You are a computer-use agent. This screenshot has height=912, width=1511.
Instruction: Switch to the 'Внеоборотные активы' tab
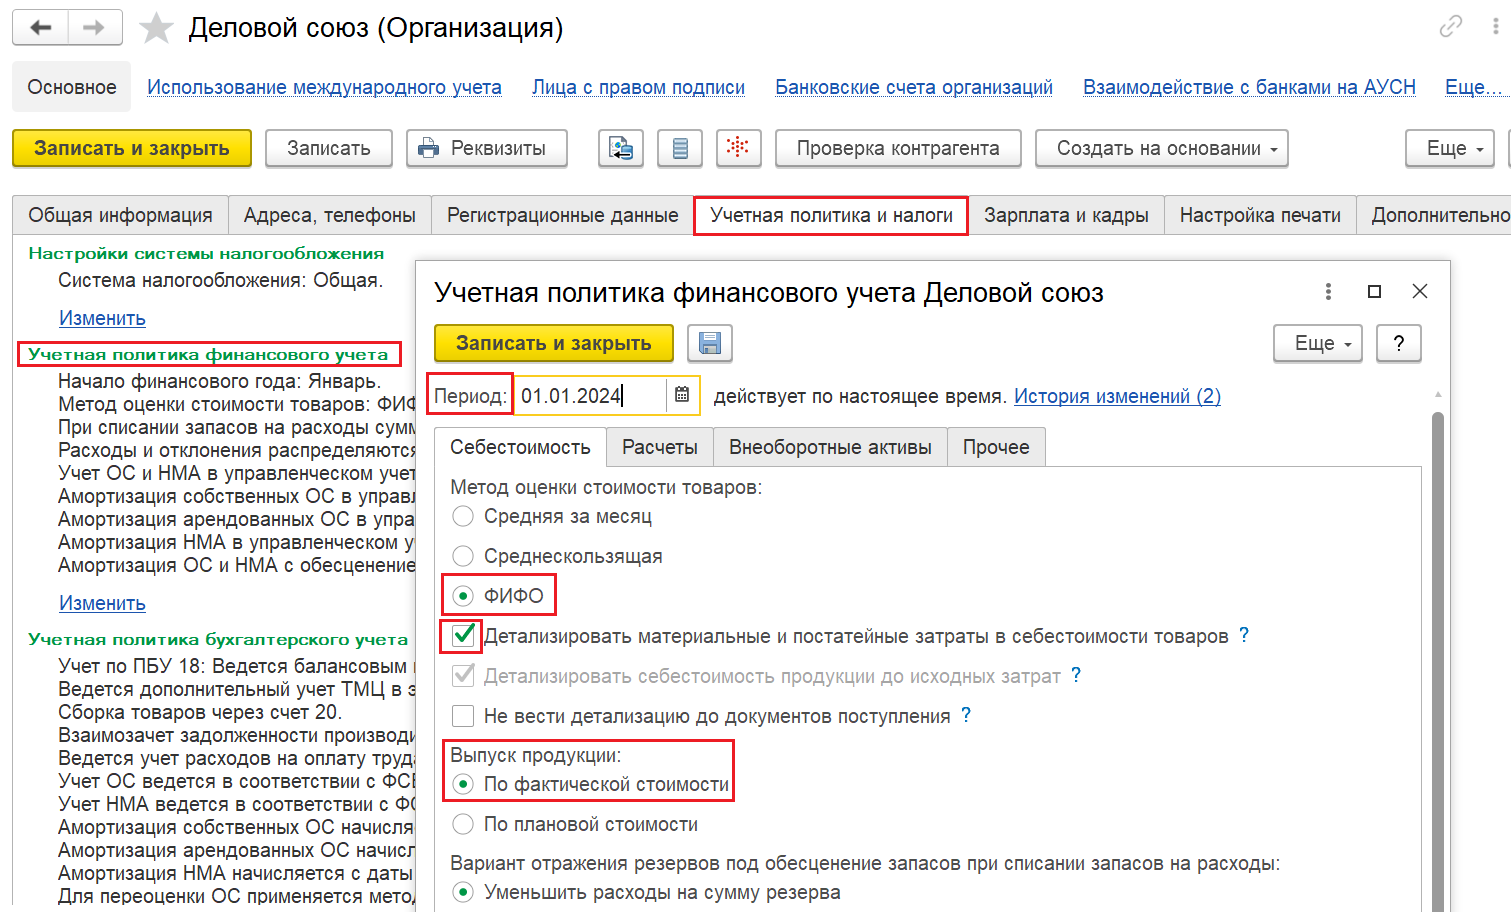point(830,447)
